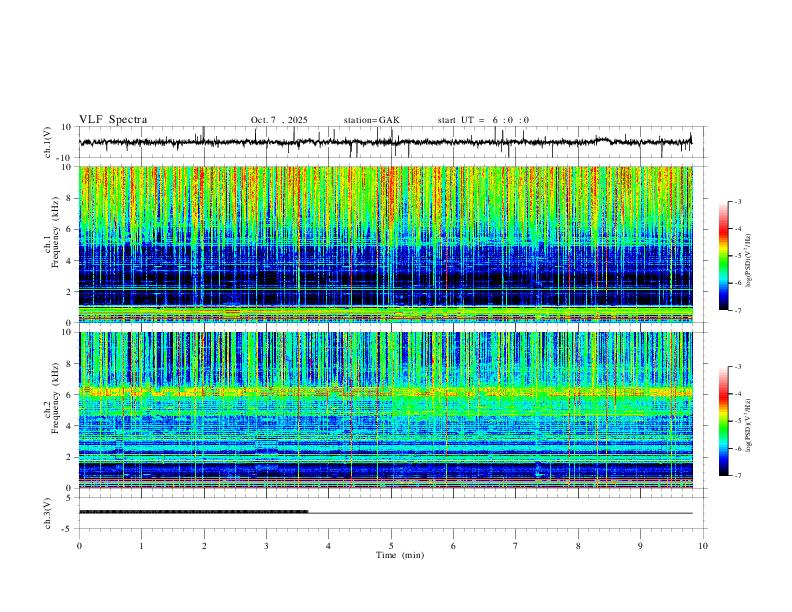
Task: Click the "-3" tick on ch.2 color bar
Action: coord(737,367)
